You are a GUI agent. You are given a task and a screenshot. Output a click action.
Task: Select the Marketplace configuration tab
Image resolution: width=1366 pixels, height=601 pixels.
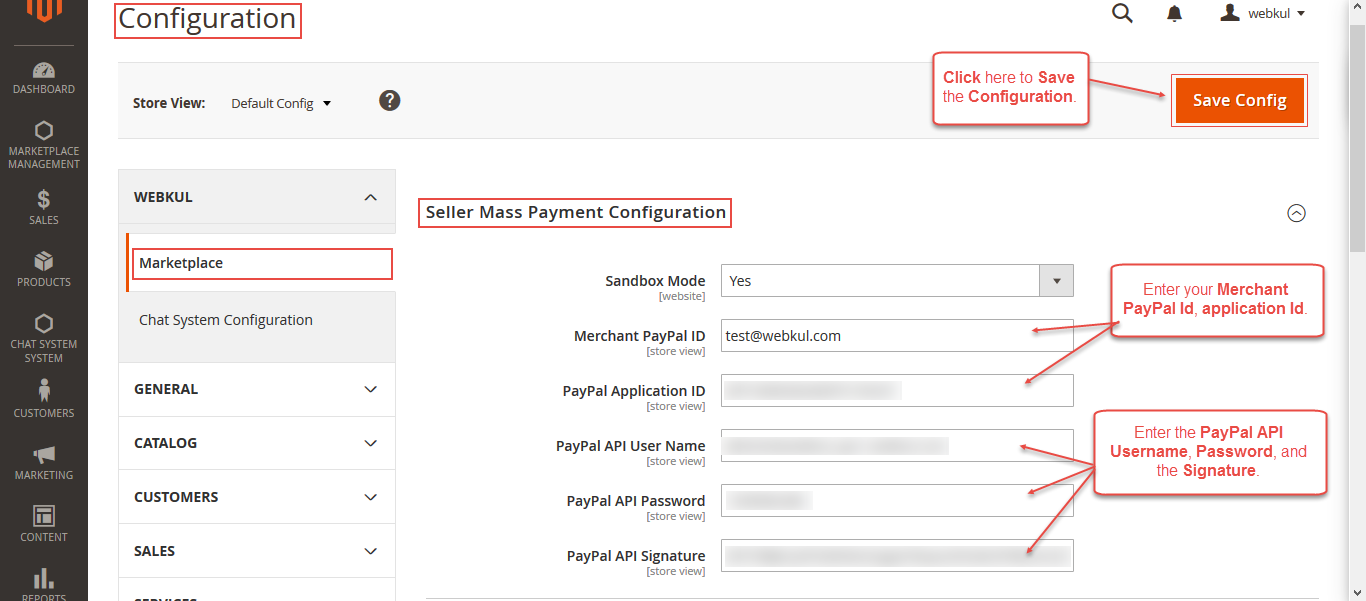pyautogui.click(x=261, y=263)
